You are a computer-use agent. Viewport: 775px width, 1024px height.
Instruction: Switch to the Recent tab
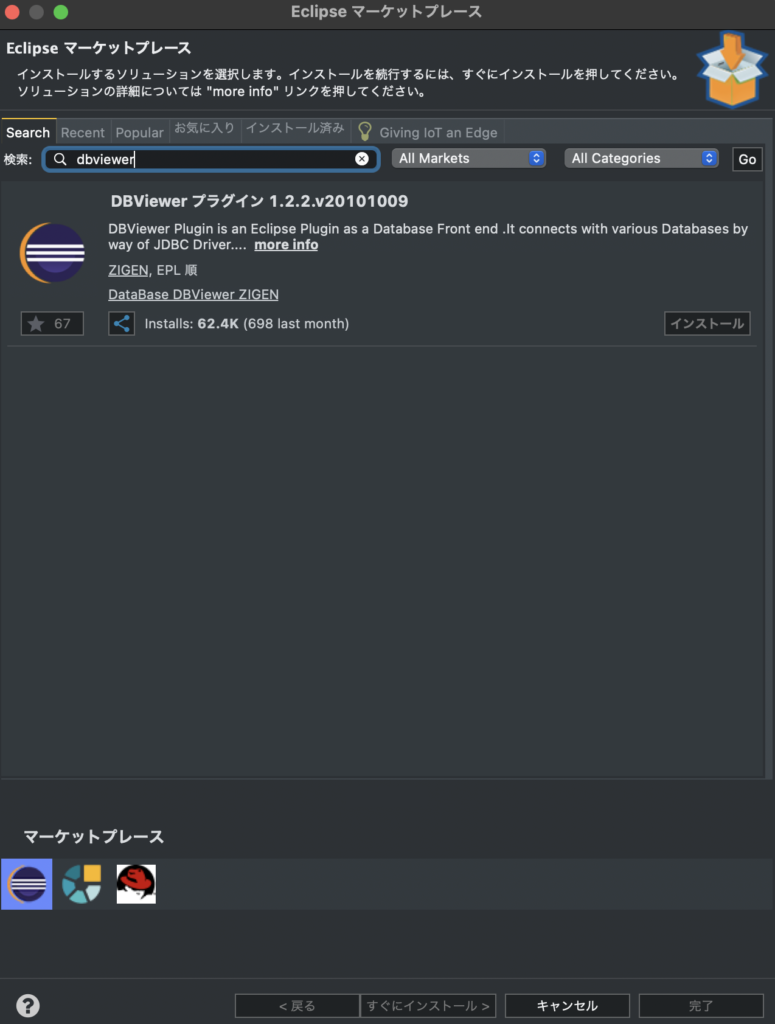point(82,132)
